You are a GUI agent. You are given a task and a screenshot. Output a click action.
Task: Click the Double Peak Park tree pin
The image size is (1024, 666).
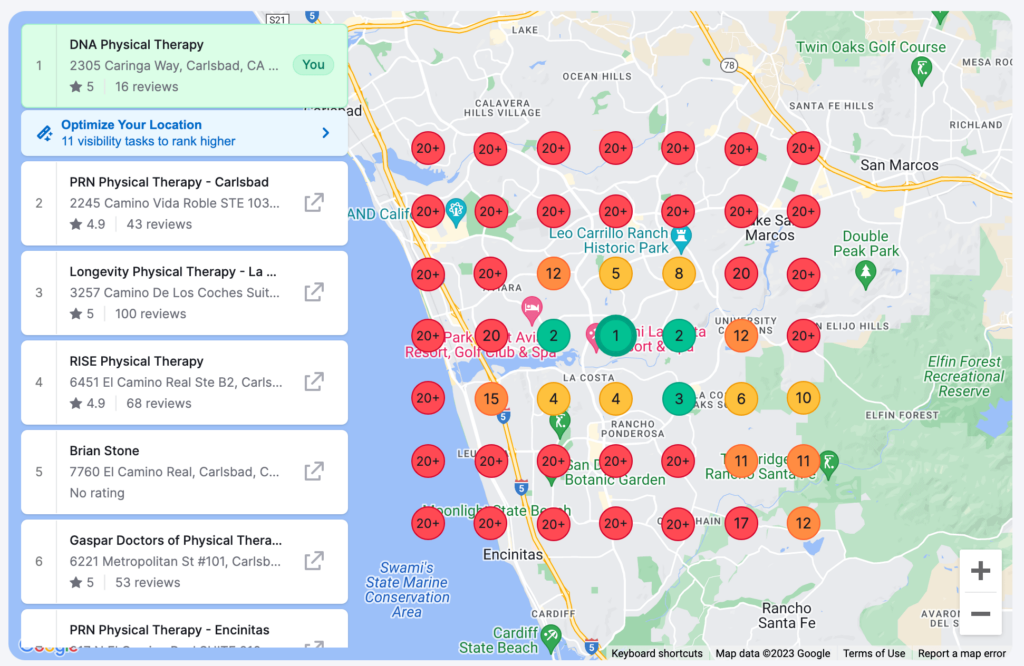coord(865,274)
